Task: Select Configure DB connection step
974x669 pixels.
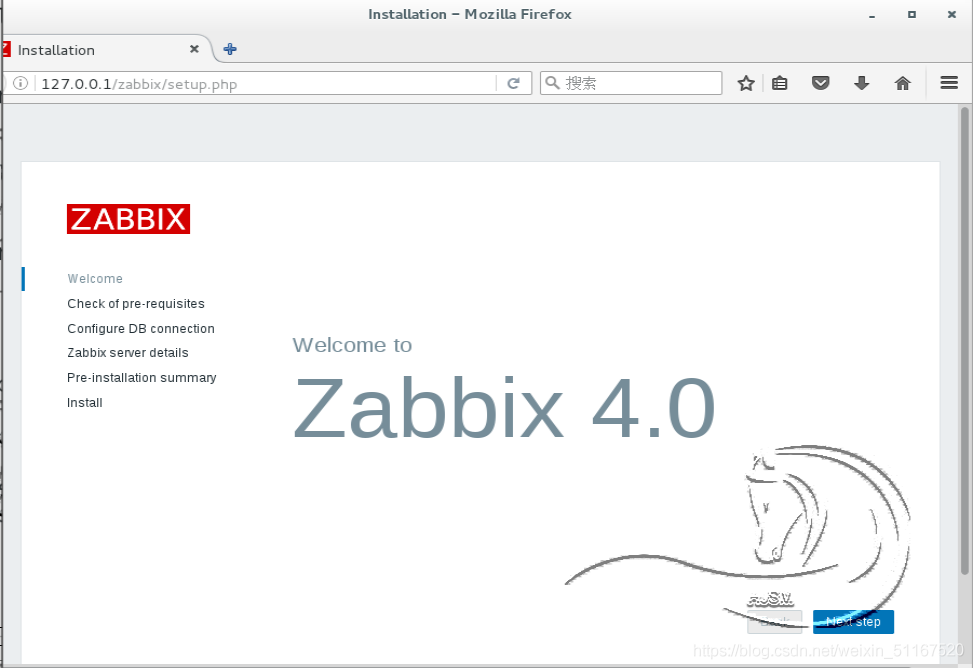Action: (x=141, y=329)
